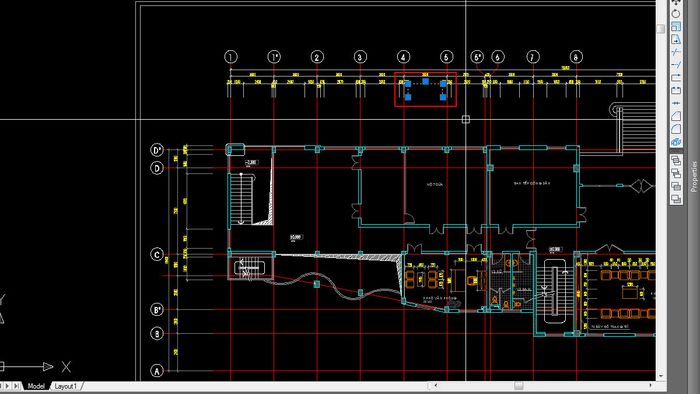Select grid bubble A on left axis
Image resolution: width=700 pixels, height=394 pixels.
pyautogui.click(x=157, y=370)
